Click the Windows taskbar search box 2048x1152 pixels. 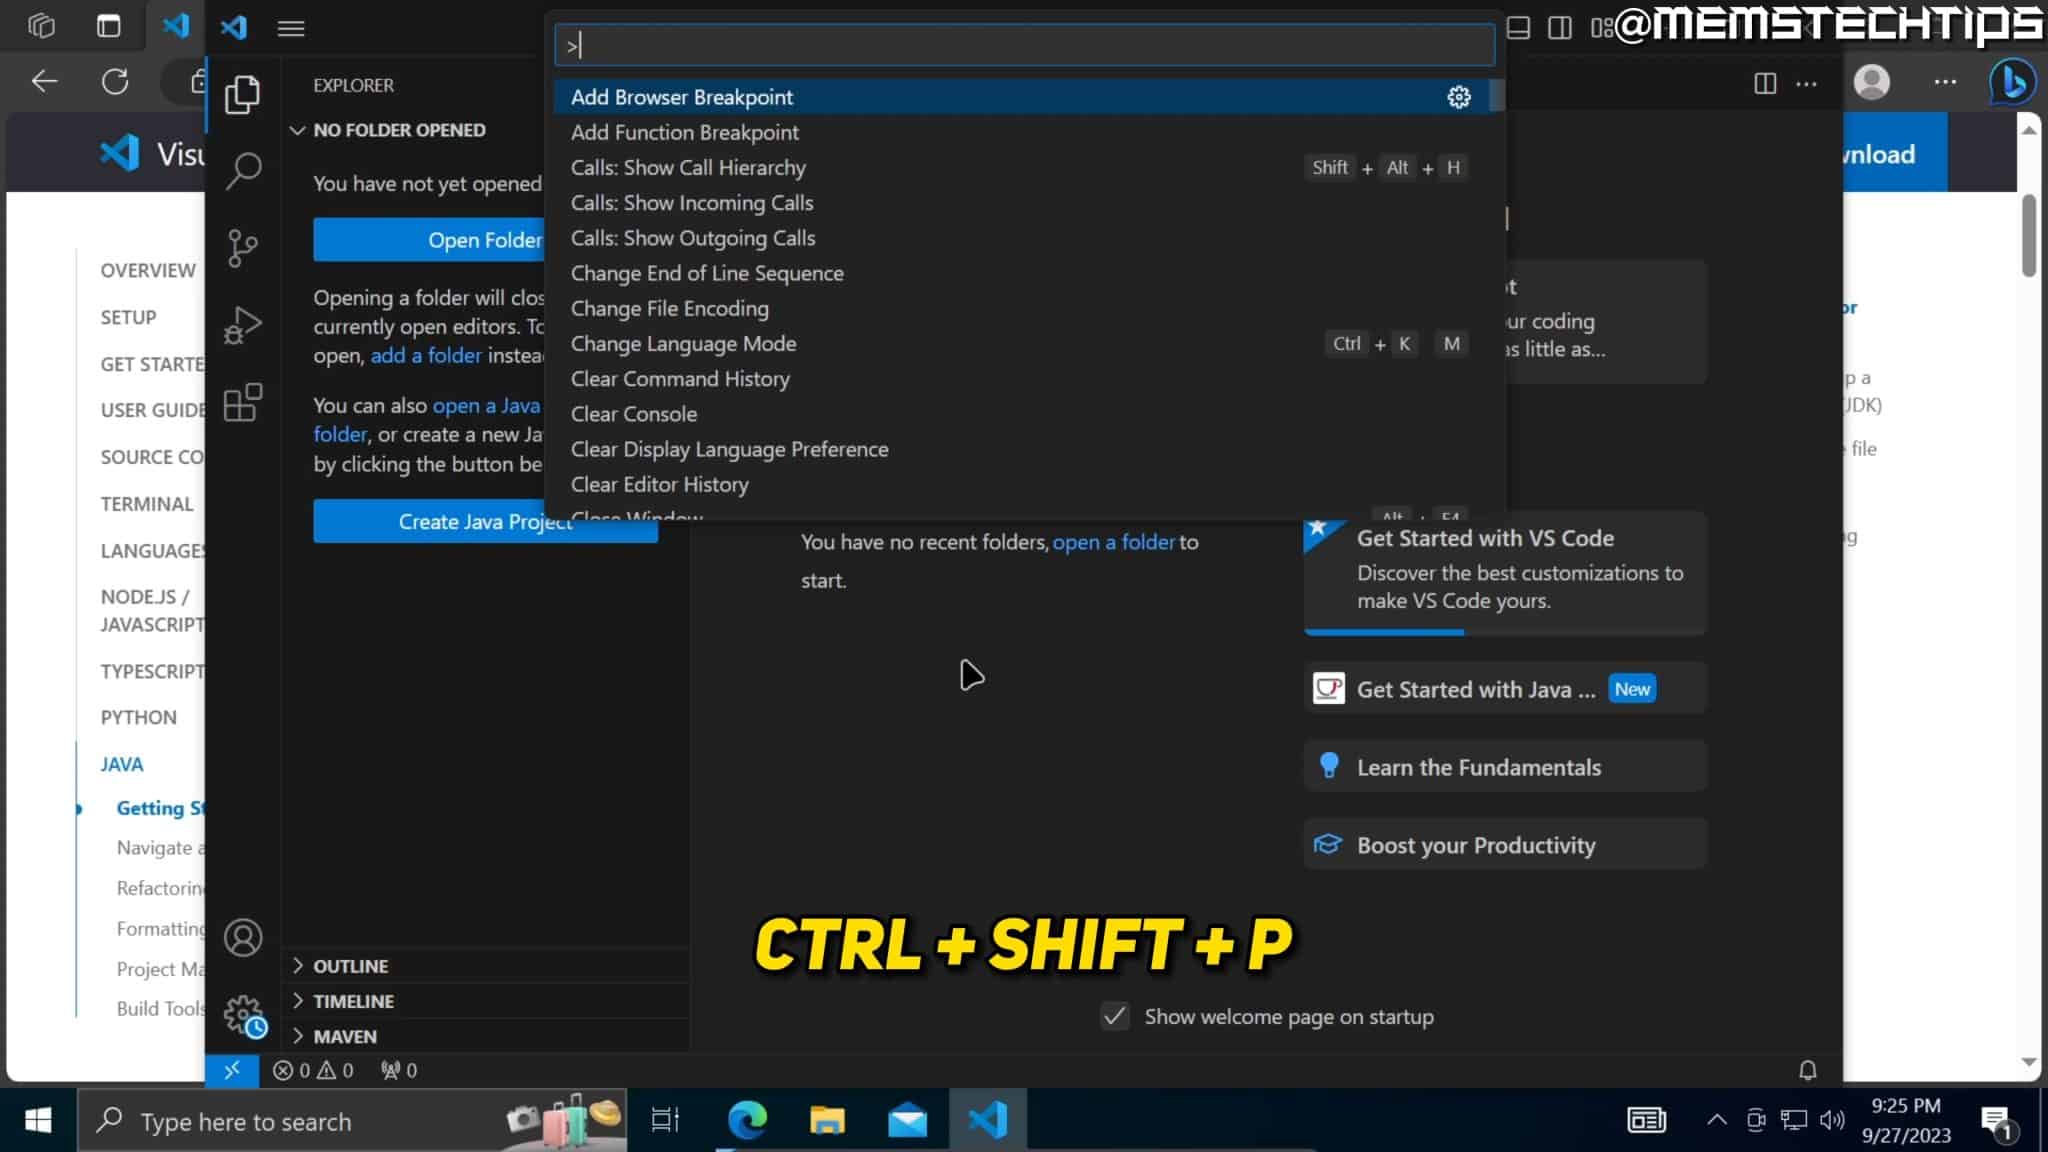click(353, 1120)
